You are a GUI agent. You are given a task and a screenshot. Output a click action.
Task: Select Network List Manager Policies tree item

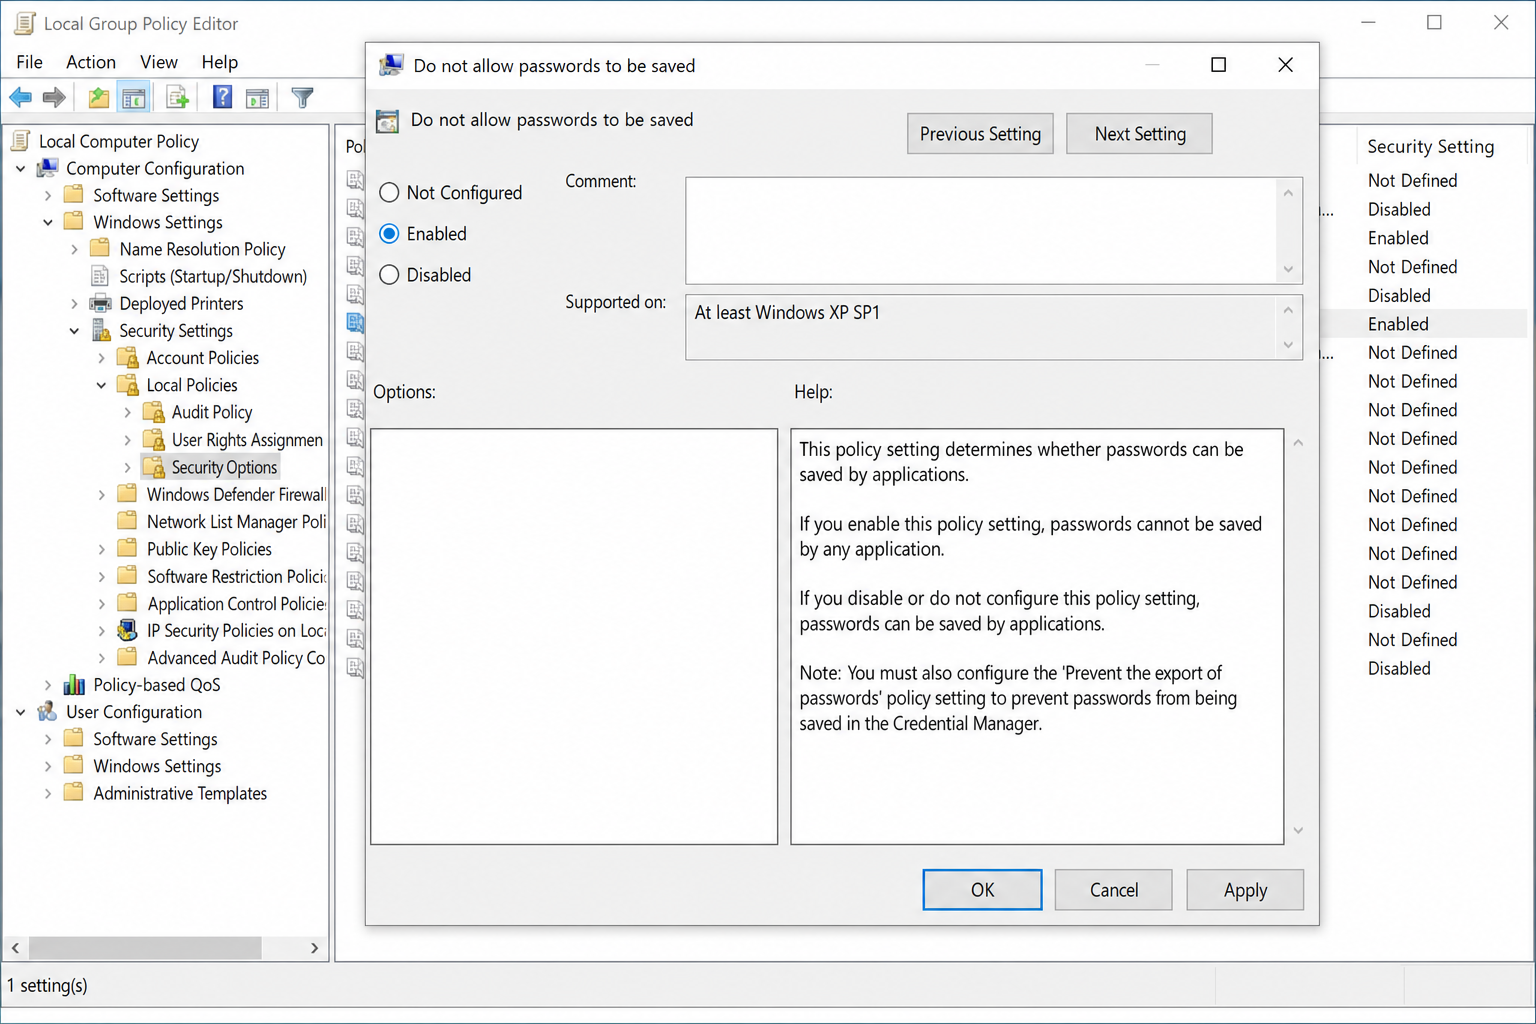[236, 522]
